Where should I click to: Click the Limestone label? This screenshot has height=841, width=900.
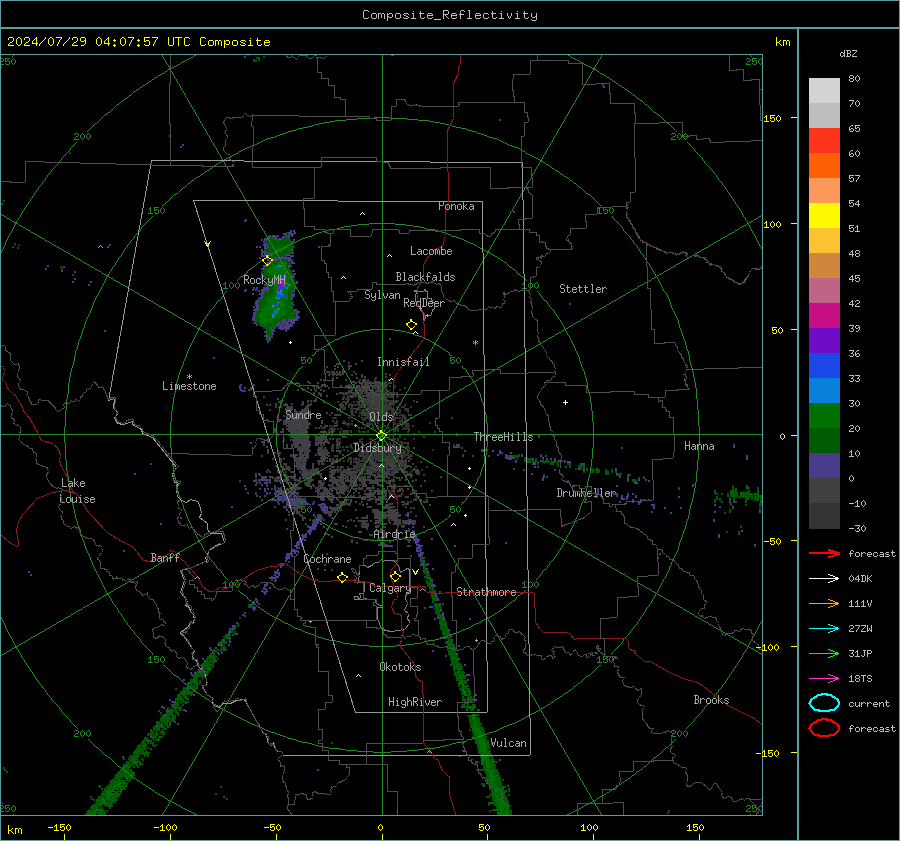click(x=189, y=386)
